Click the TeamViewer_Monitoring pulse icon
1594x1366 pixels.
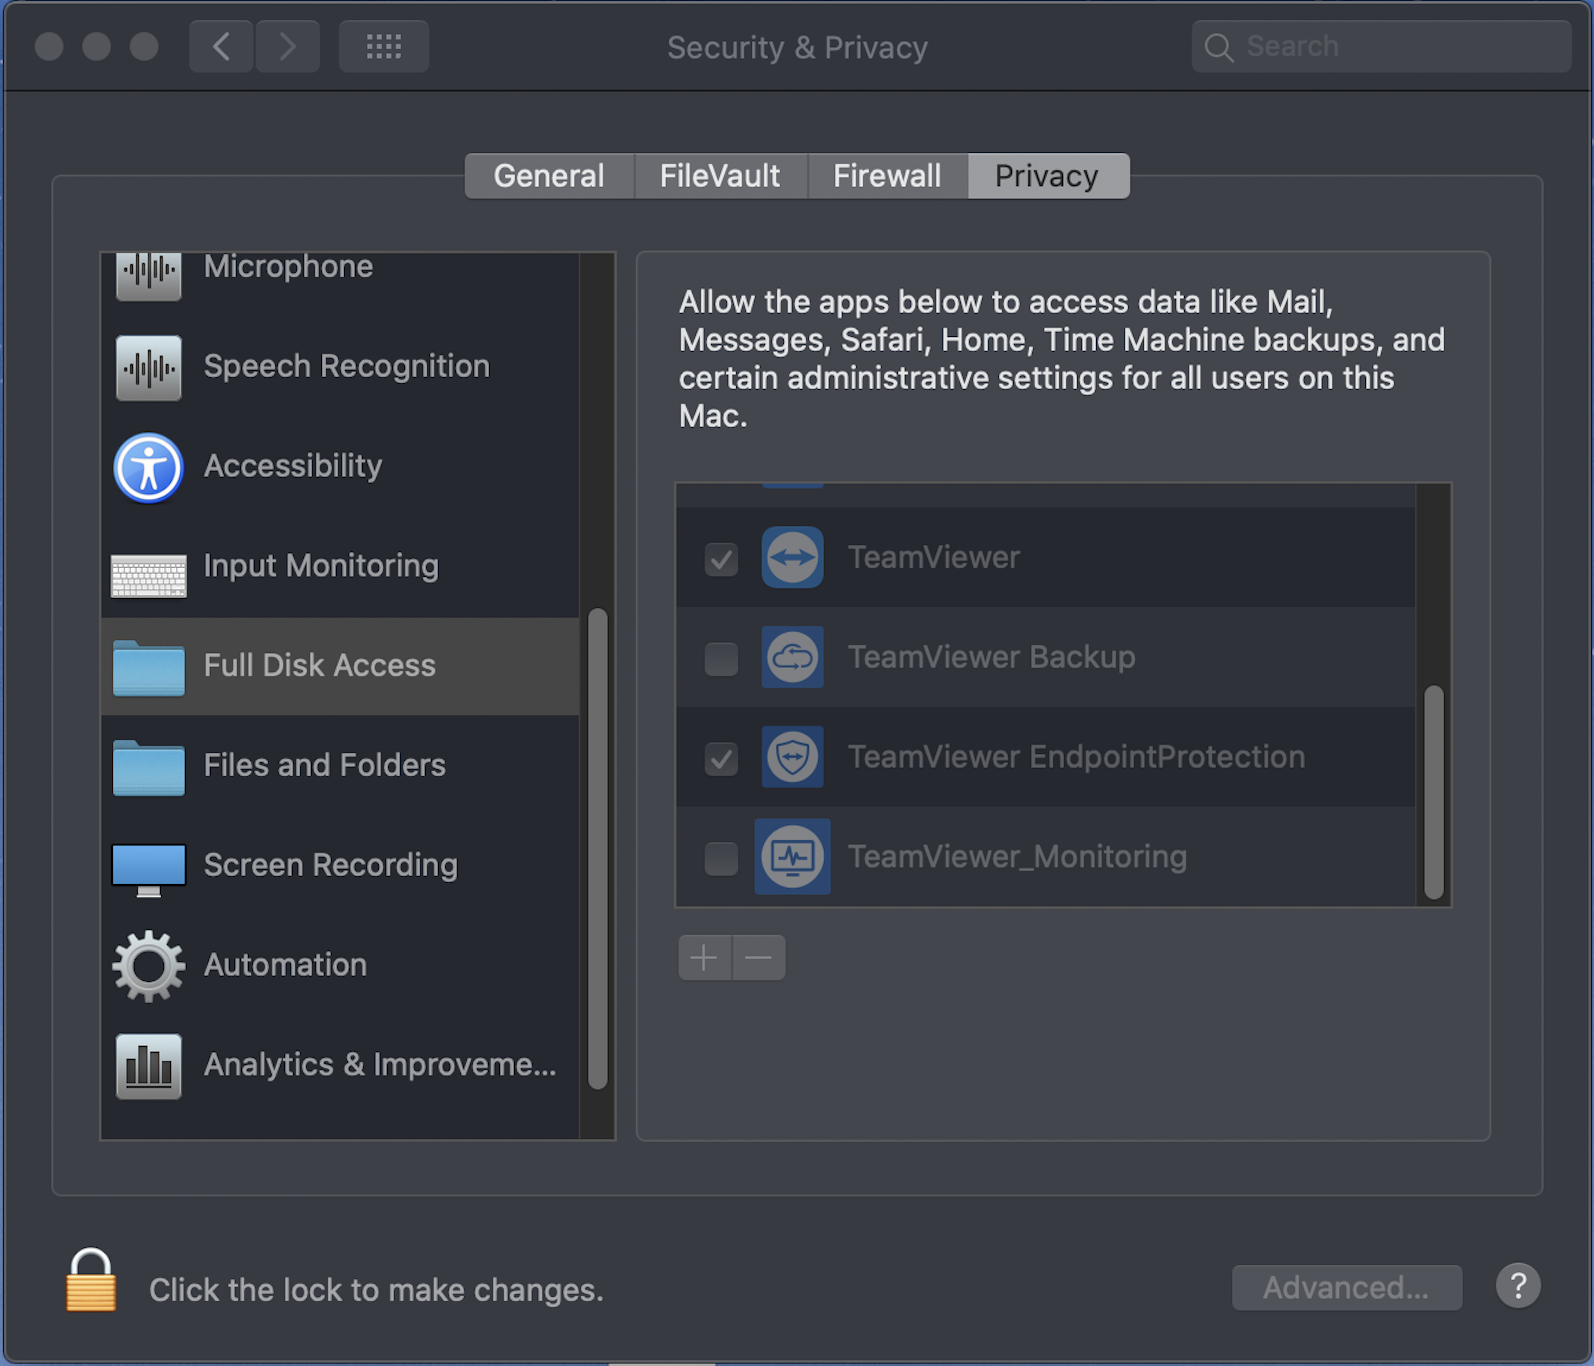coord(792,857)
